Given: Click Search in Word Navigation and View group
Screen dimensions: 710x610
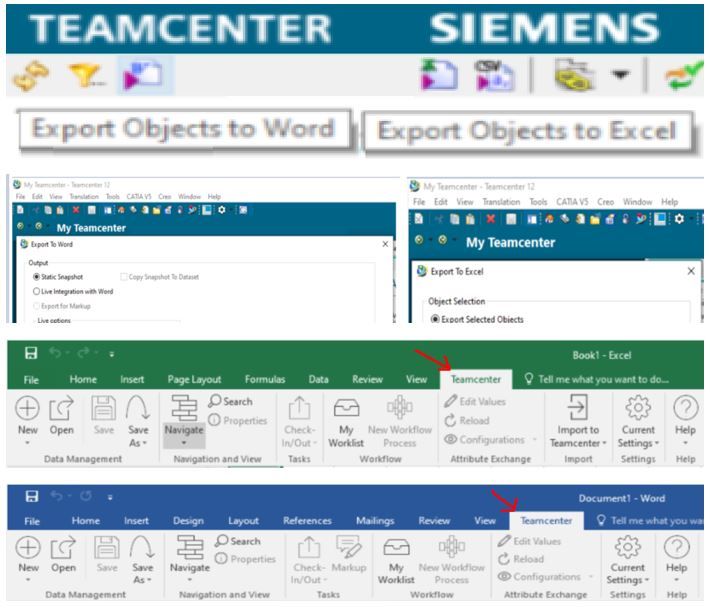Looking at the screenshot, I should (x=238, y=541).
